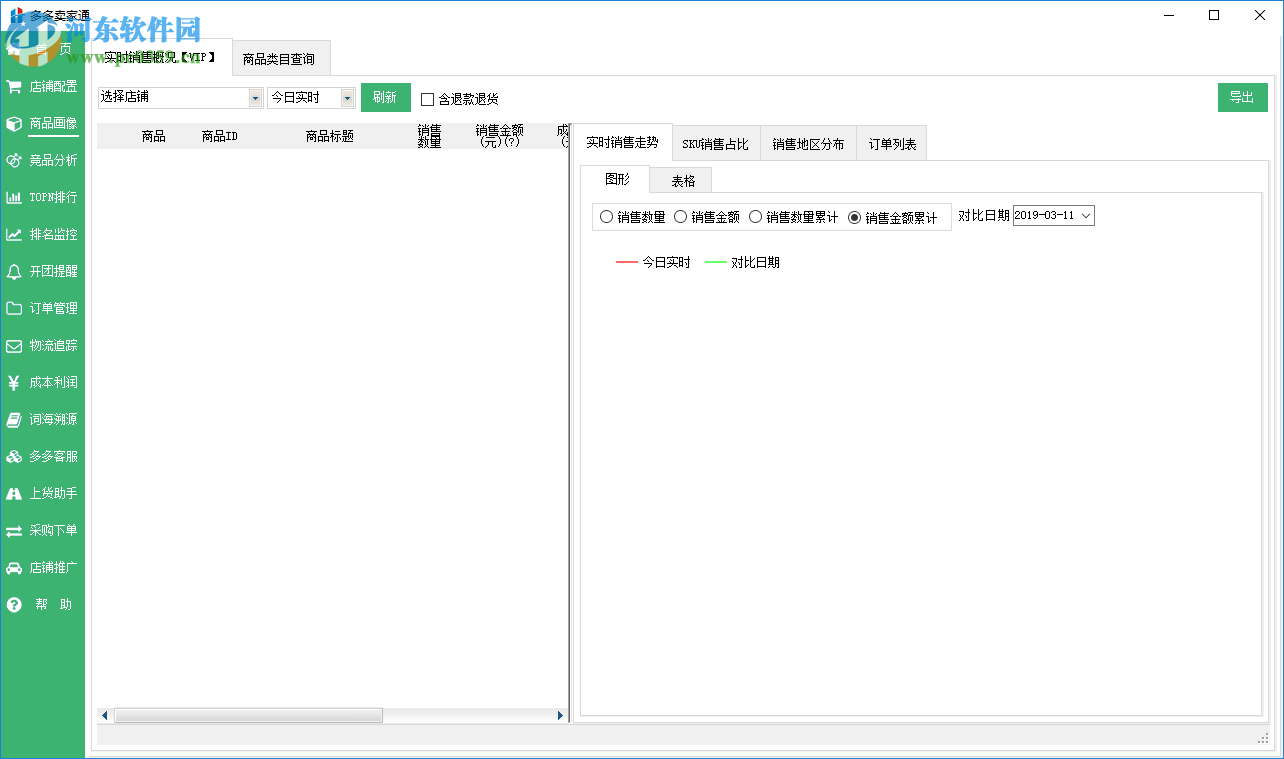Image resolution: width=1284 pixels, height=759 pixels.
Task: Open the 订单管理 folder icon
Action: [14, 308]
